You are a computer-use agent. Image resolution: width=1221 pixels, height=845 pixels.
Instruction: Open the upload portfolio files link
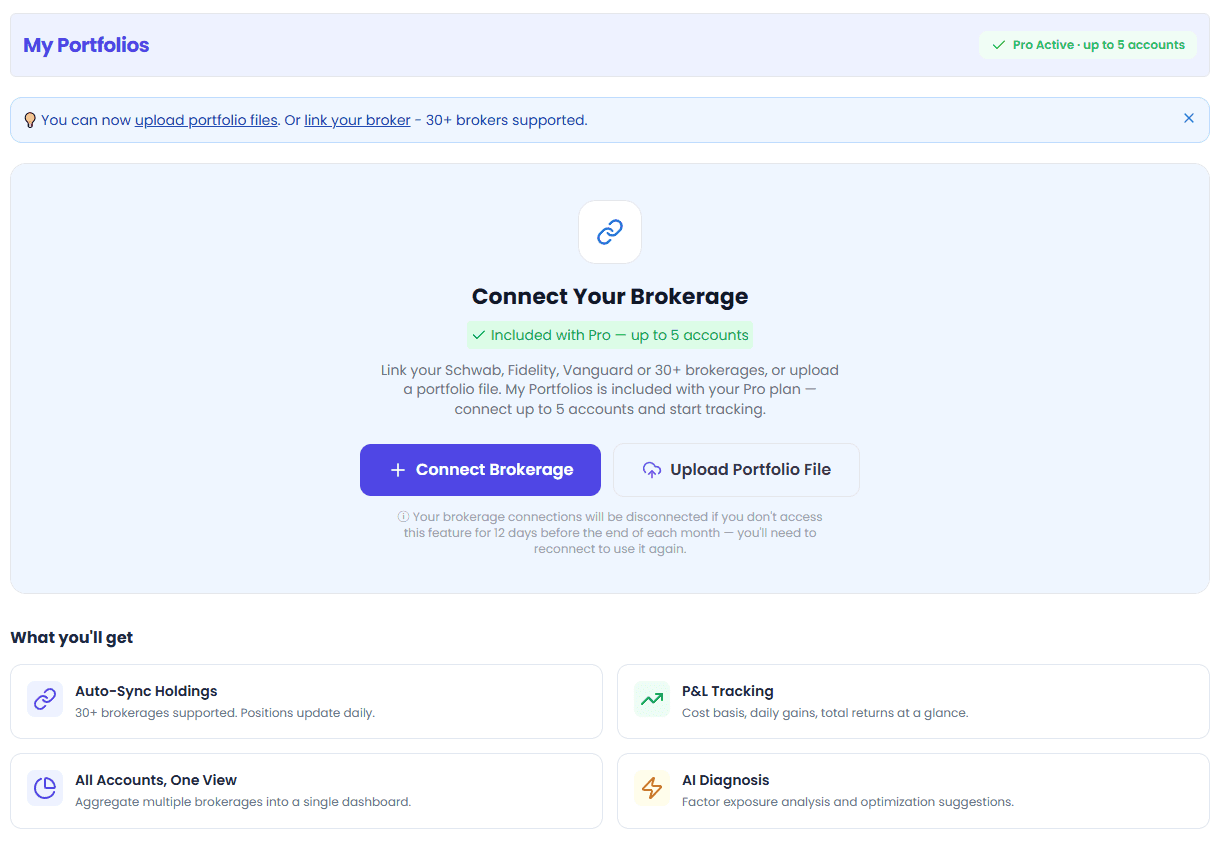[206, 120]
